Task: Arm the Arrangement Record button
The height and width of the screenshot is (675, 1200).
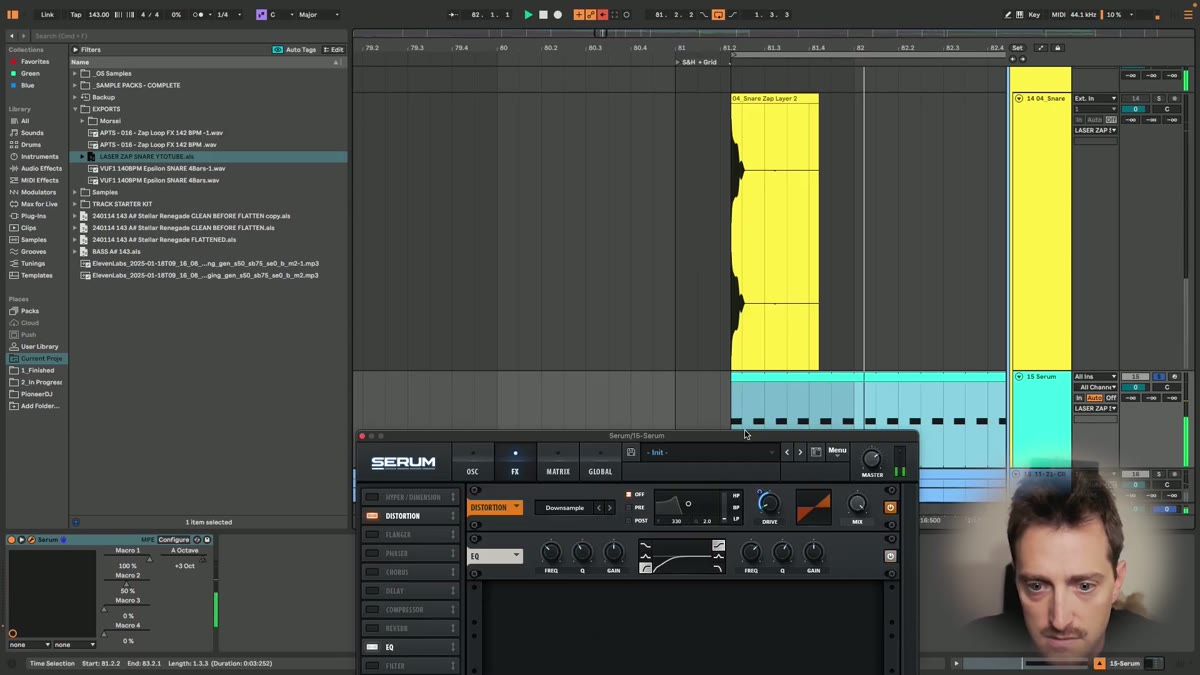Action: click(558, 15)
